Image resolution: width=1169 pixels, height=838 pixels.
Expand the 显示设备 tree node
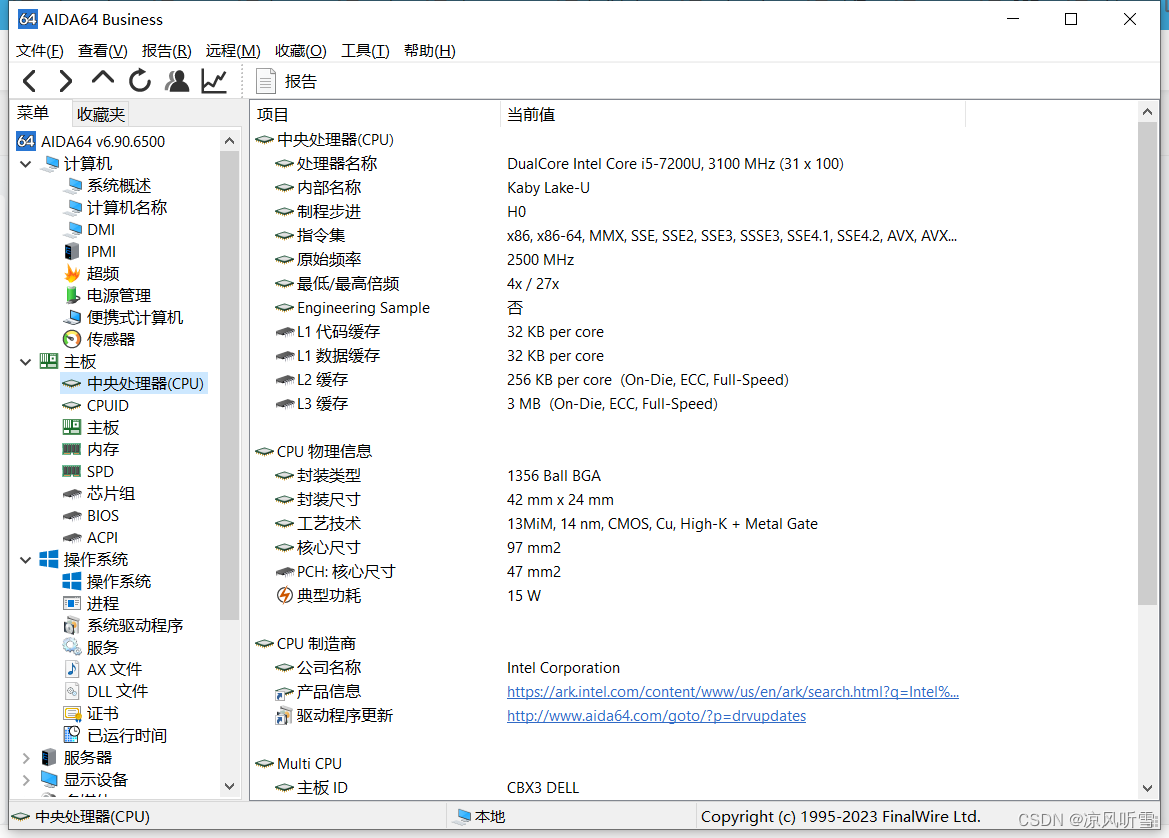click(x=25, y=780)
